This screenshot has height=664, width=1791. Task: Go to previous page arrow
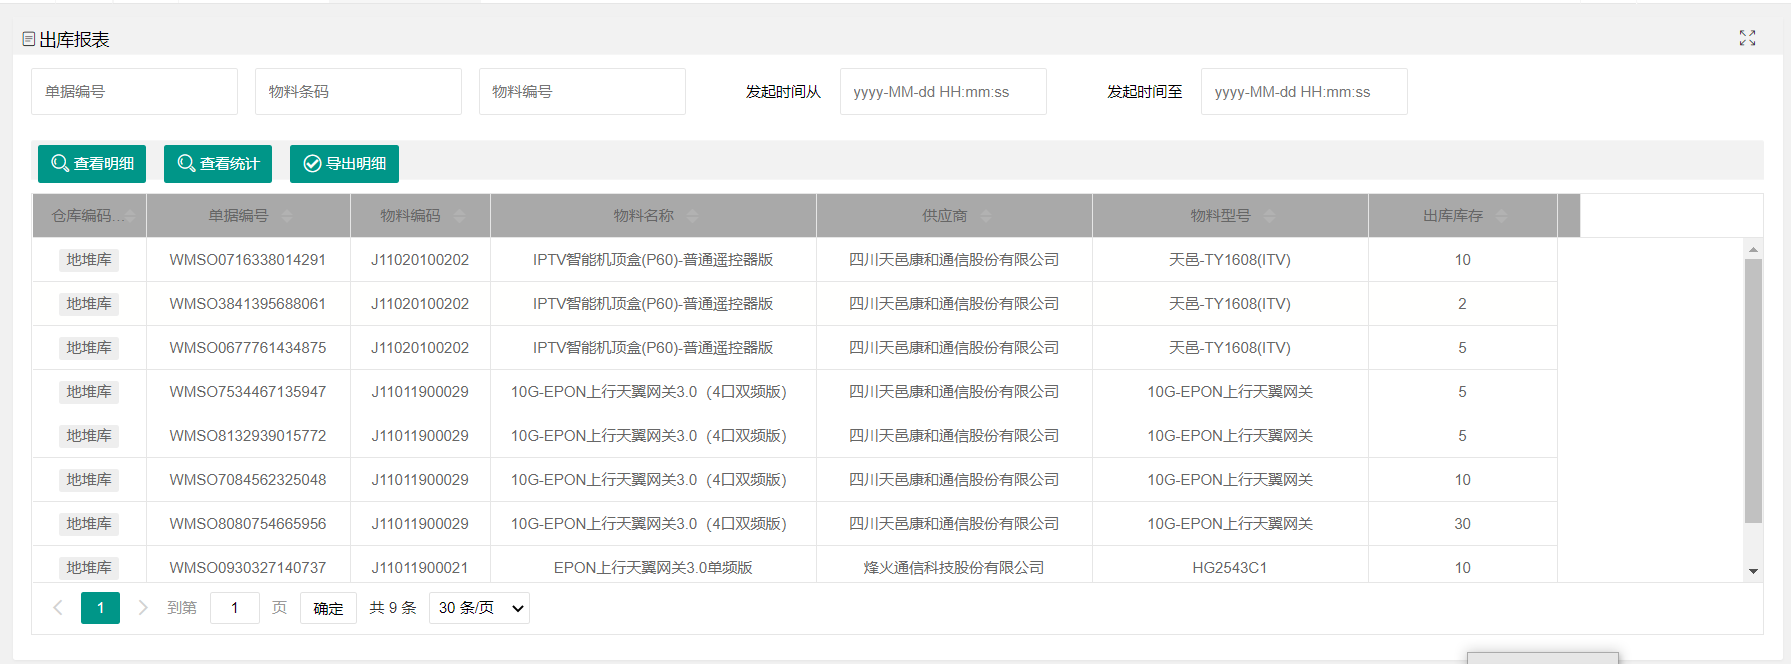click(58, 608)
